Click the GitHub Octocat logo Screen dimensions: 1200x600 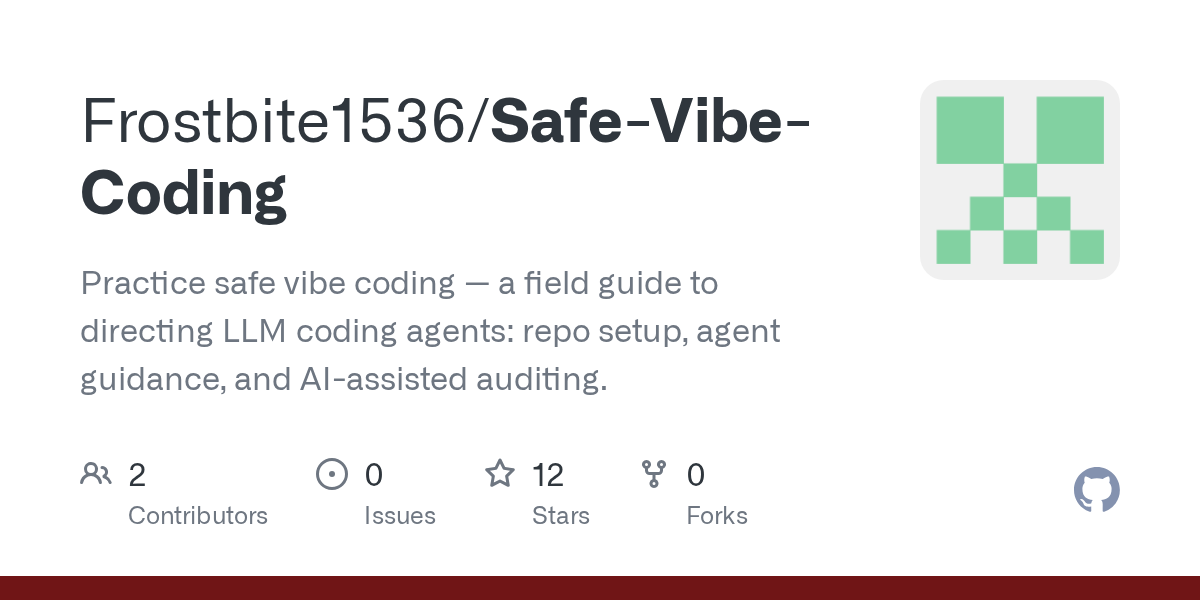pos(1096,491)
